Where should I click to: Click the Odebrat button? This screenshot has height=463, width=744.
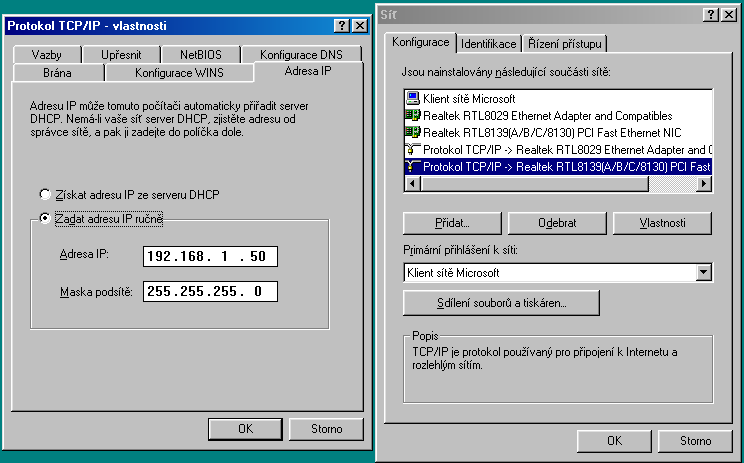pos(557,223)
